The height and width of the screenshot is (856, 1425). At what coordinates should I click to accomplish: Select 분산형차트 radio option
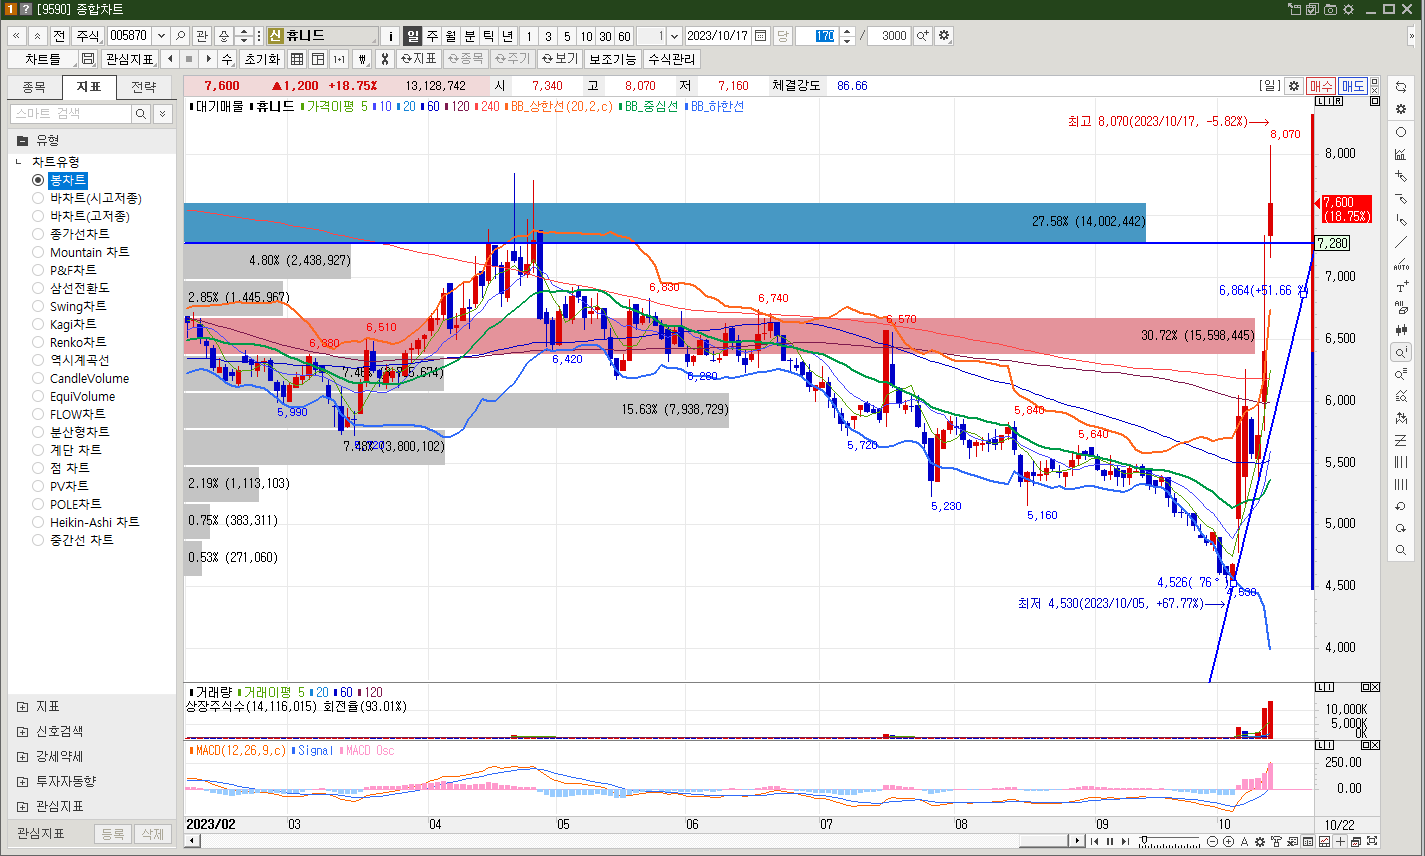click(x=38, y=432)
